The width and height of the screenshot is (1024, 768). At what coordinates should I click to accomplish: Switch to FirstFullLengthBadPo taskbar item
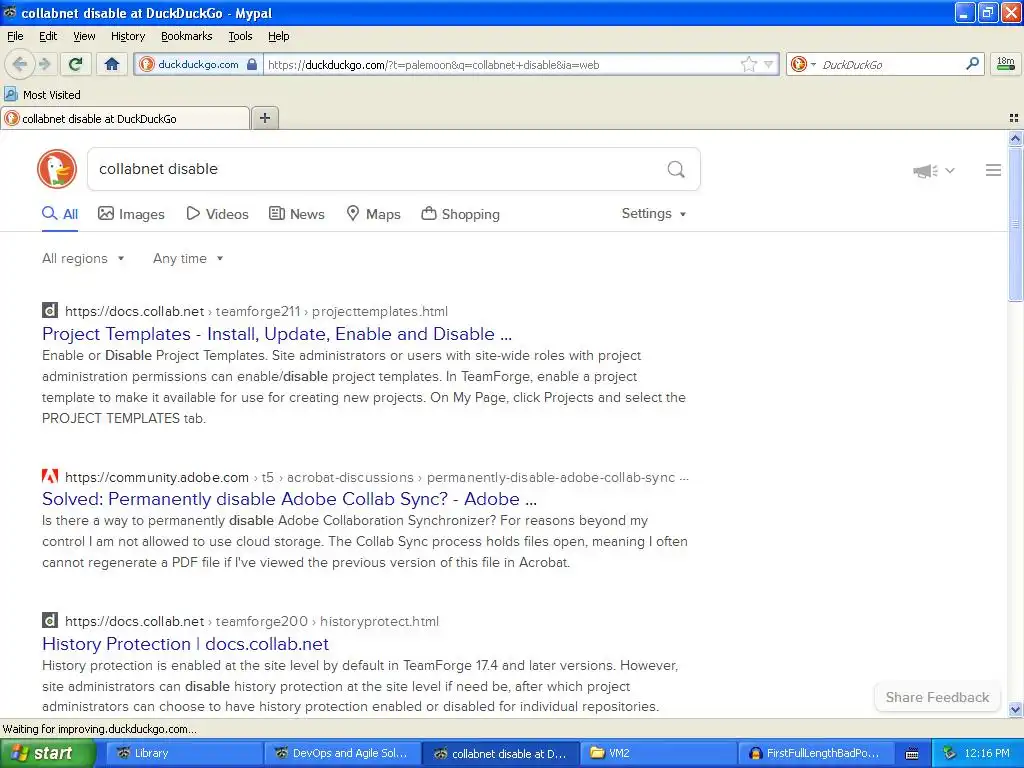tap(816, 753)
